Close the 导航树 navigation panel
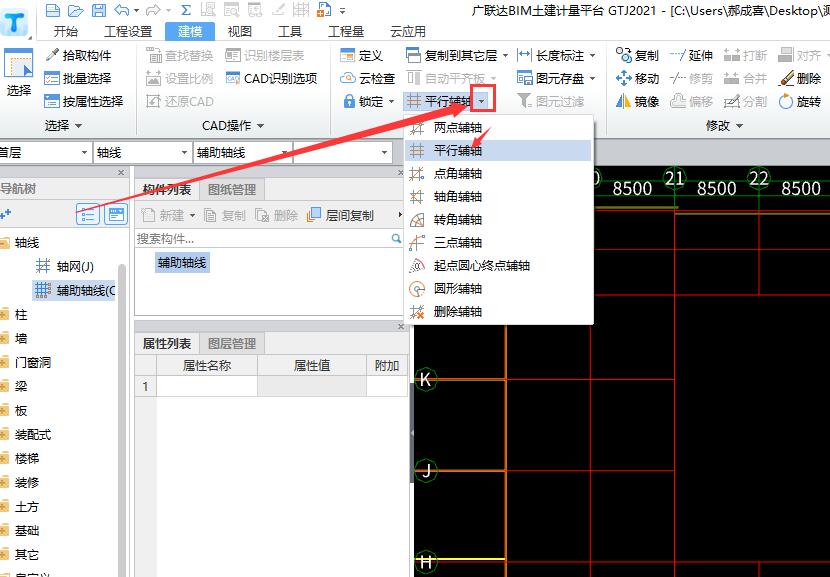Viewport: 830px width, 577px height. click(x=121, y=173)
